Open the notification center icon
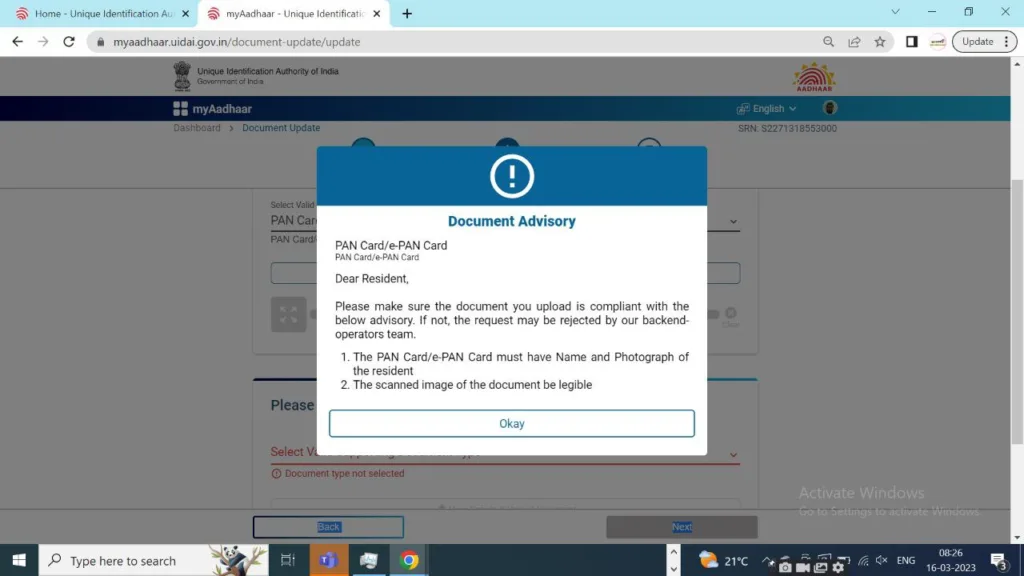This screenshot has height=576, width=1024. [x=998, y=560]
